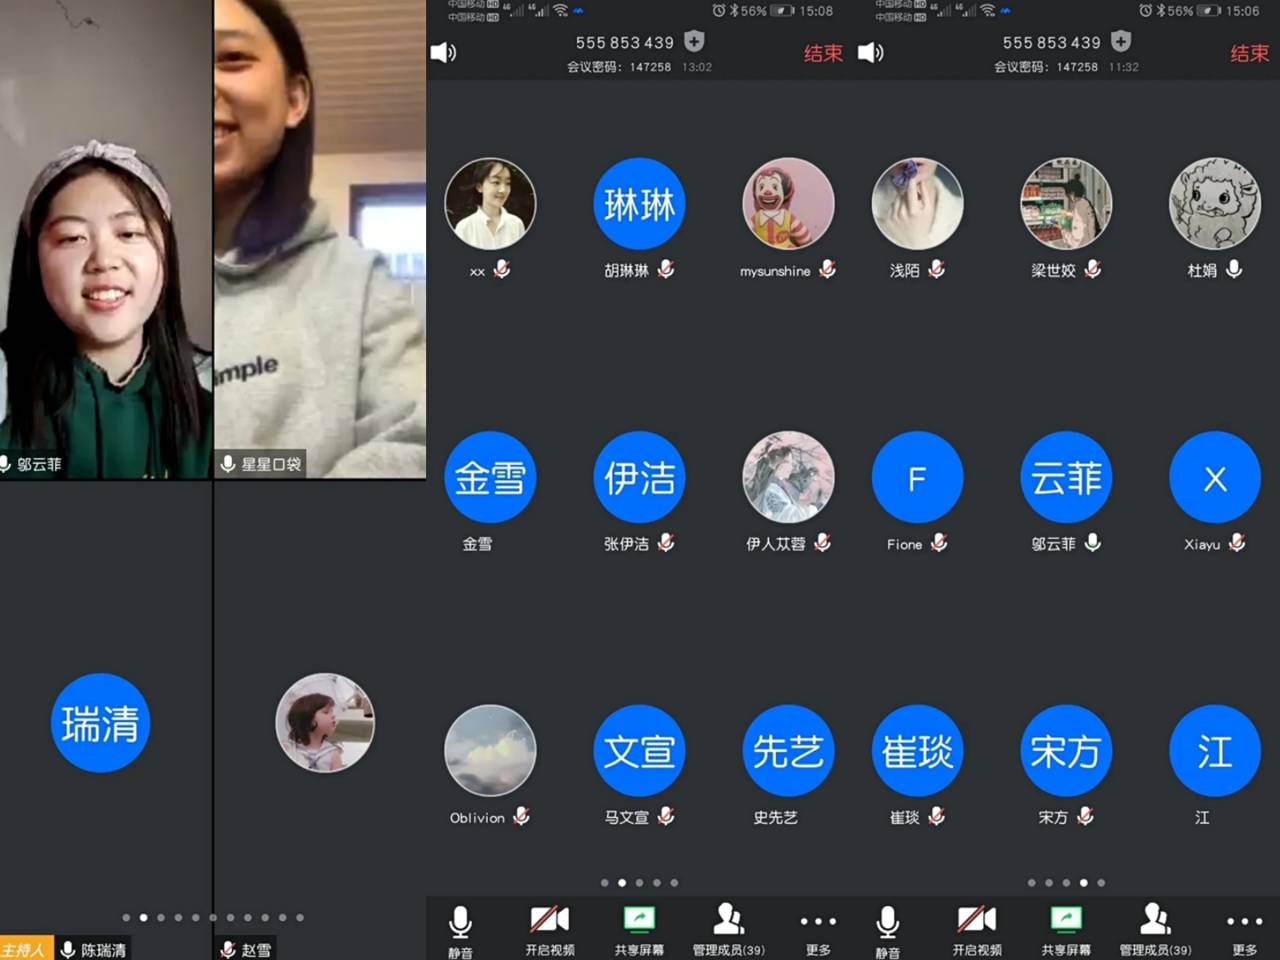Tap the speaker icon beside the 11:32 timer
This screenshot has height=960, width=1280.
pyautogui.click(x=870, y=53)
